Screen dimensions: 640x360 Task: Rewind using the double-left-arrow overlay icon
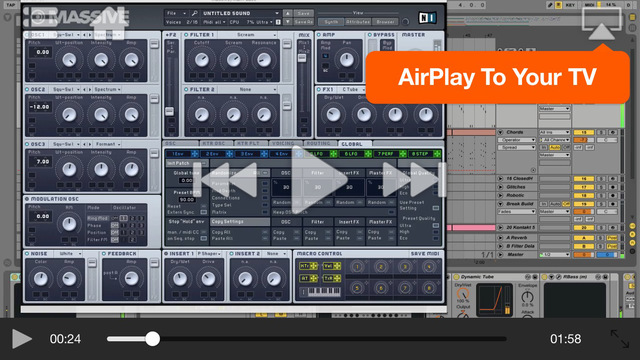[x=229, y=180]
